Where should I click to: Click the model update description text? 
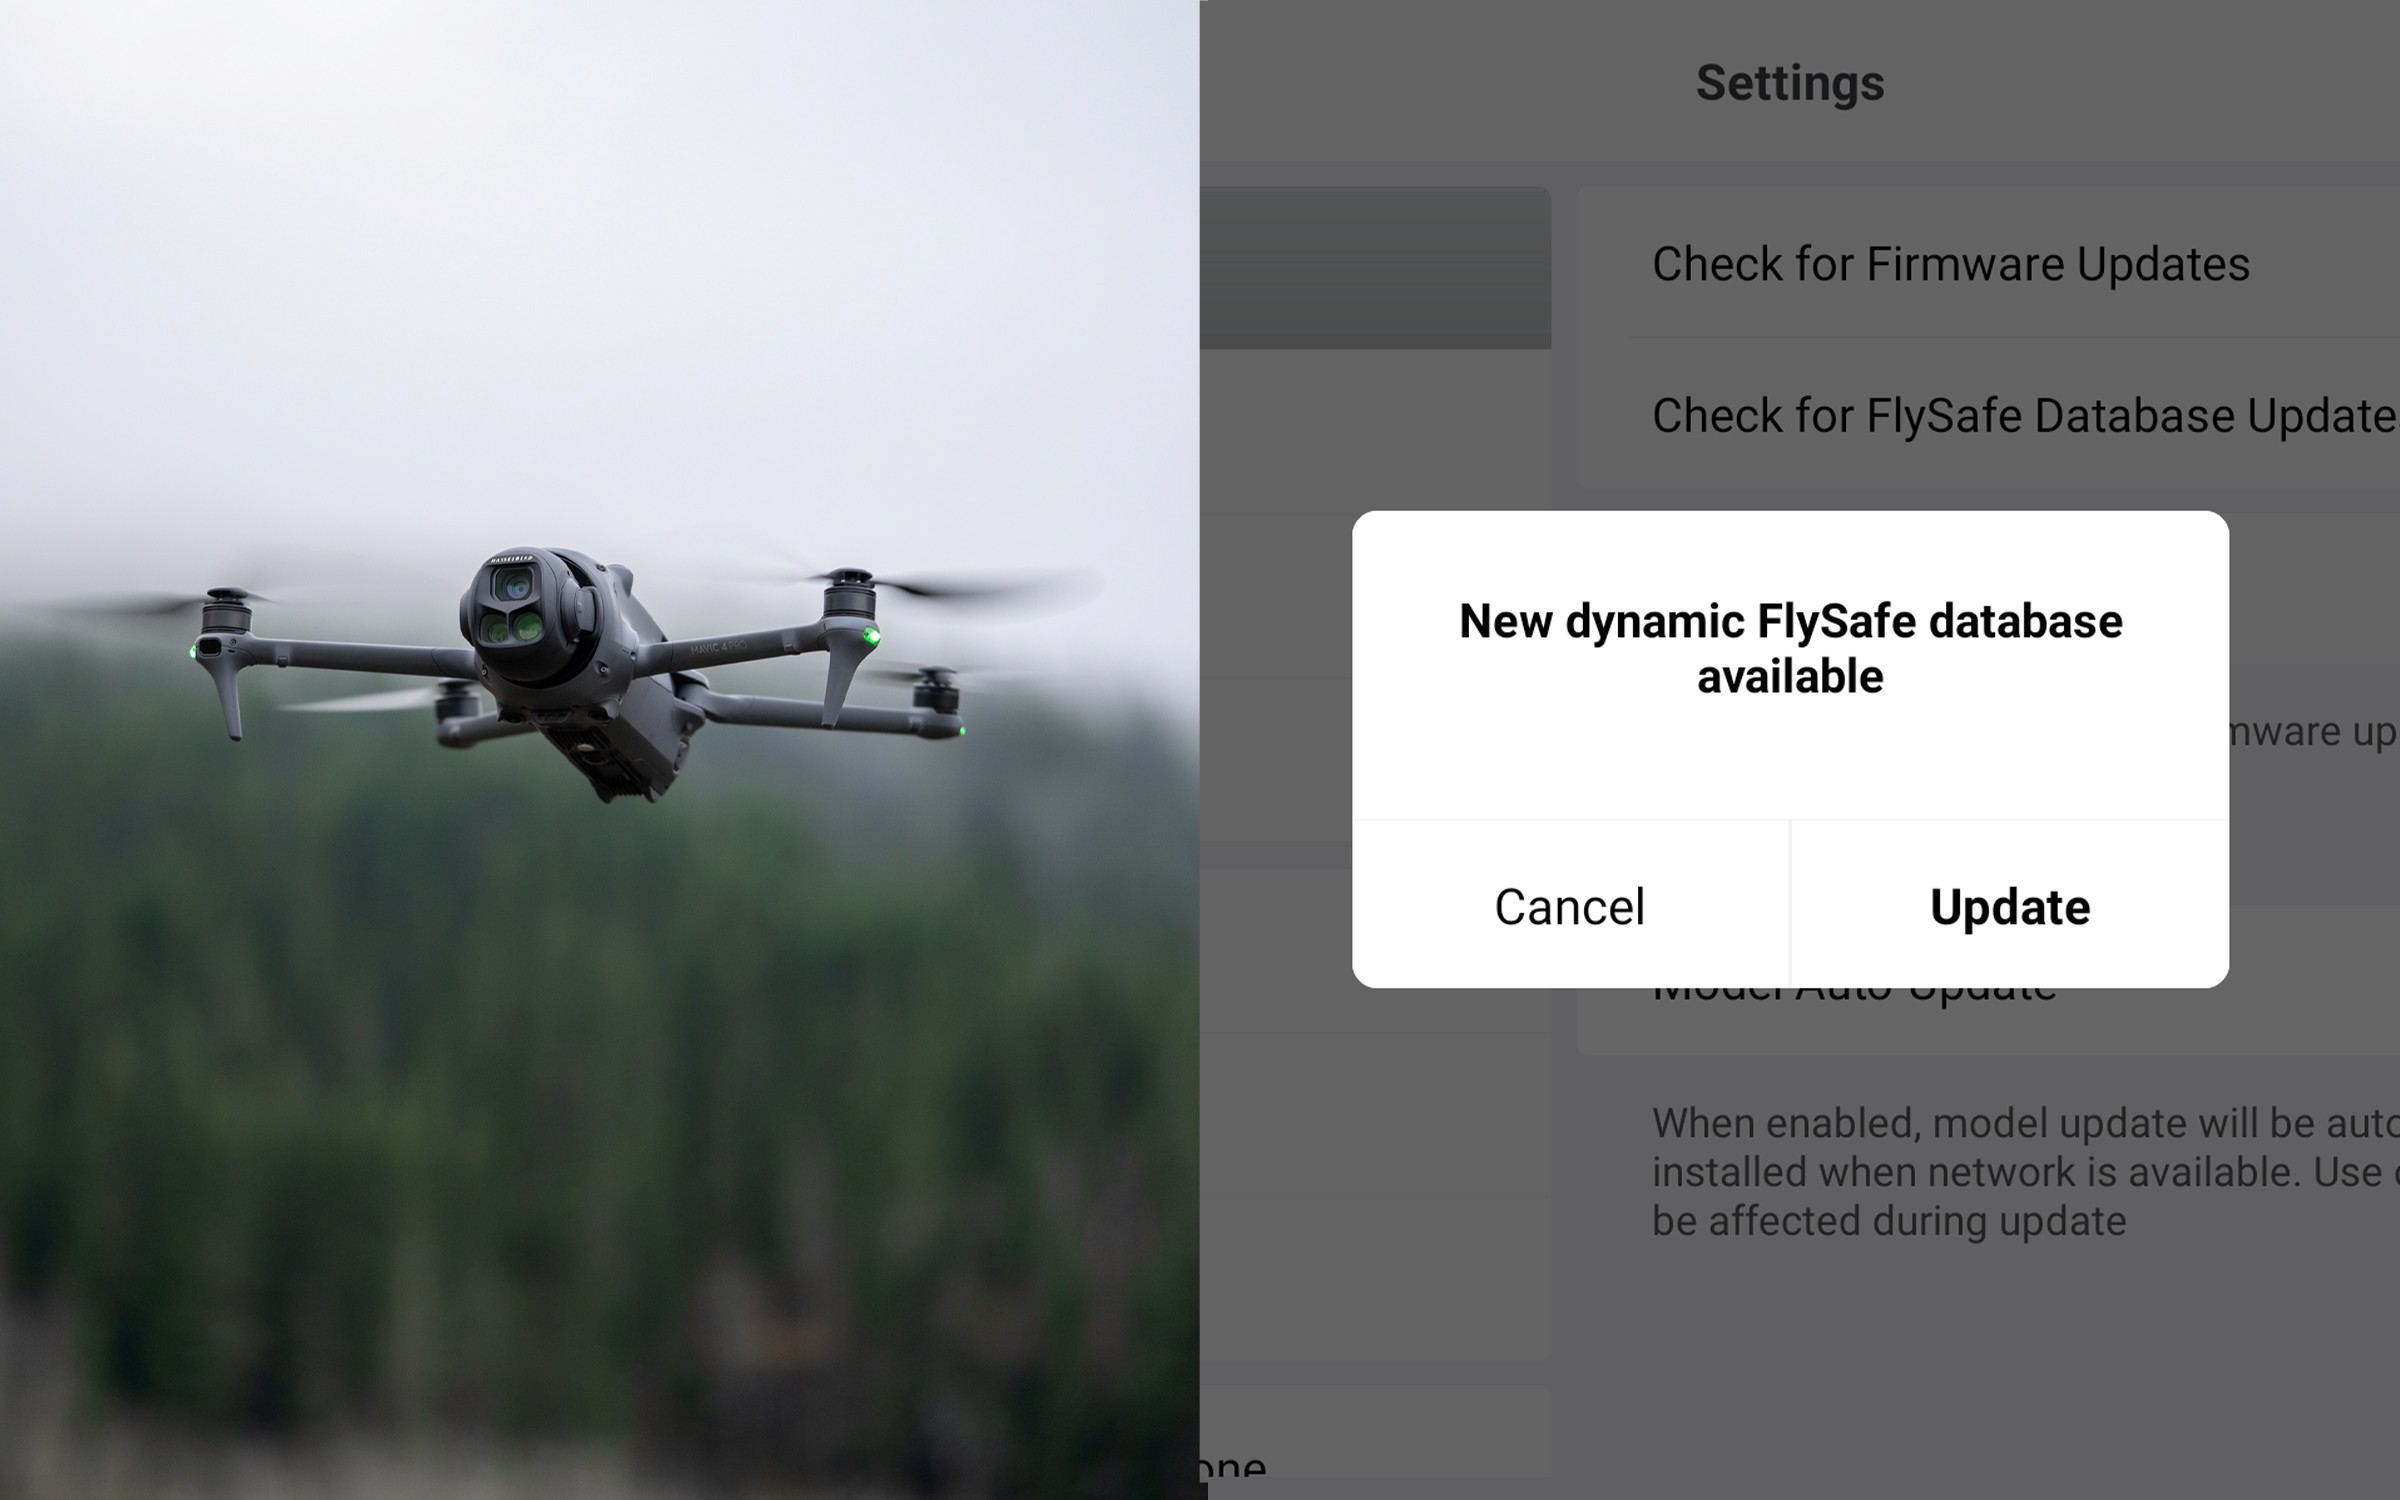(2025, 1172)
